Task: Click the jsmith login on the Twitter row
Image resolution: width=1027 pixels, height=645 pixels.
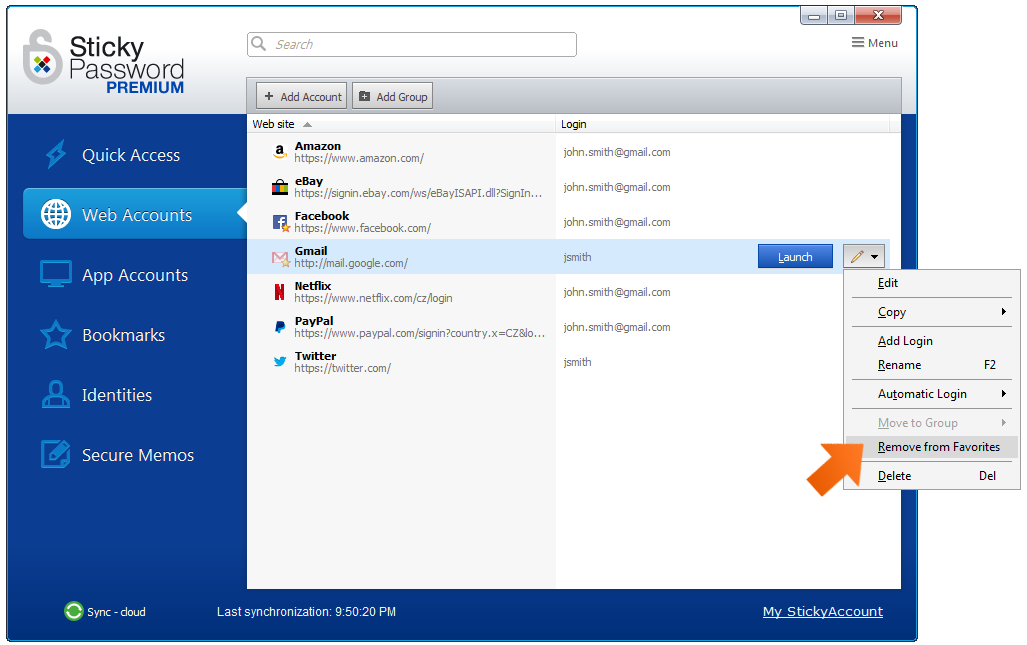Action: point(577,361)
